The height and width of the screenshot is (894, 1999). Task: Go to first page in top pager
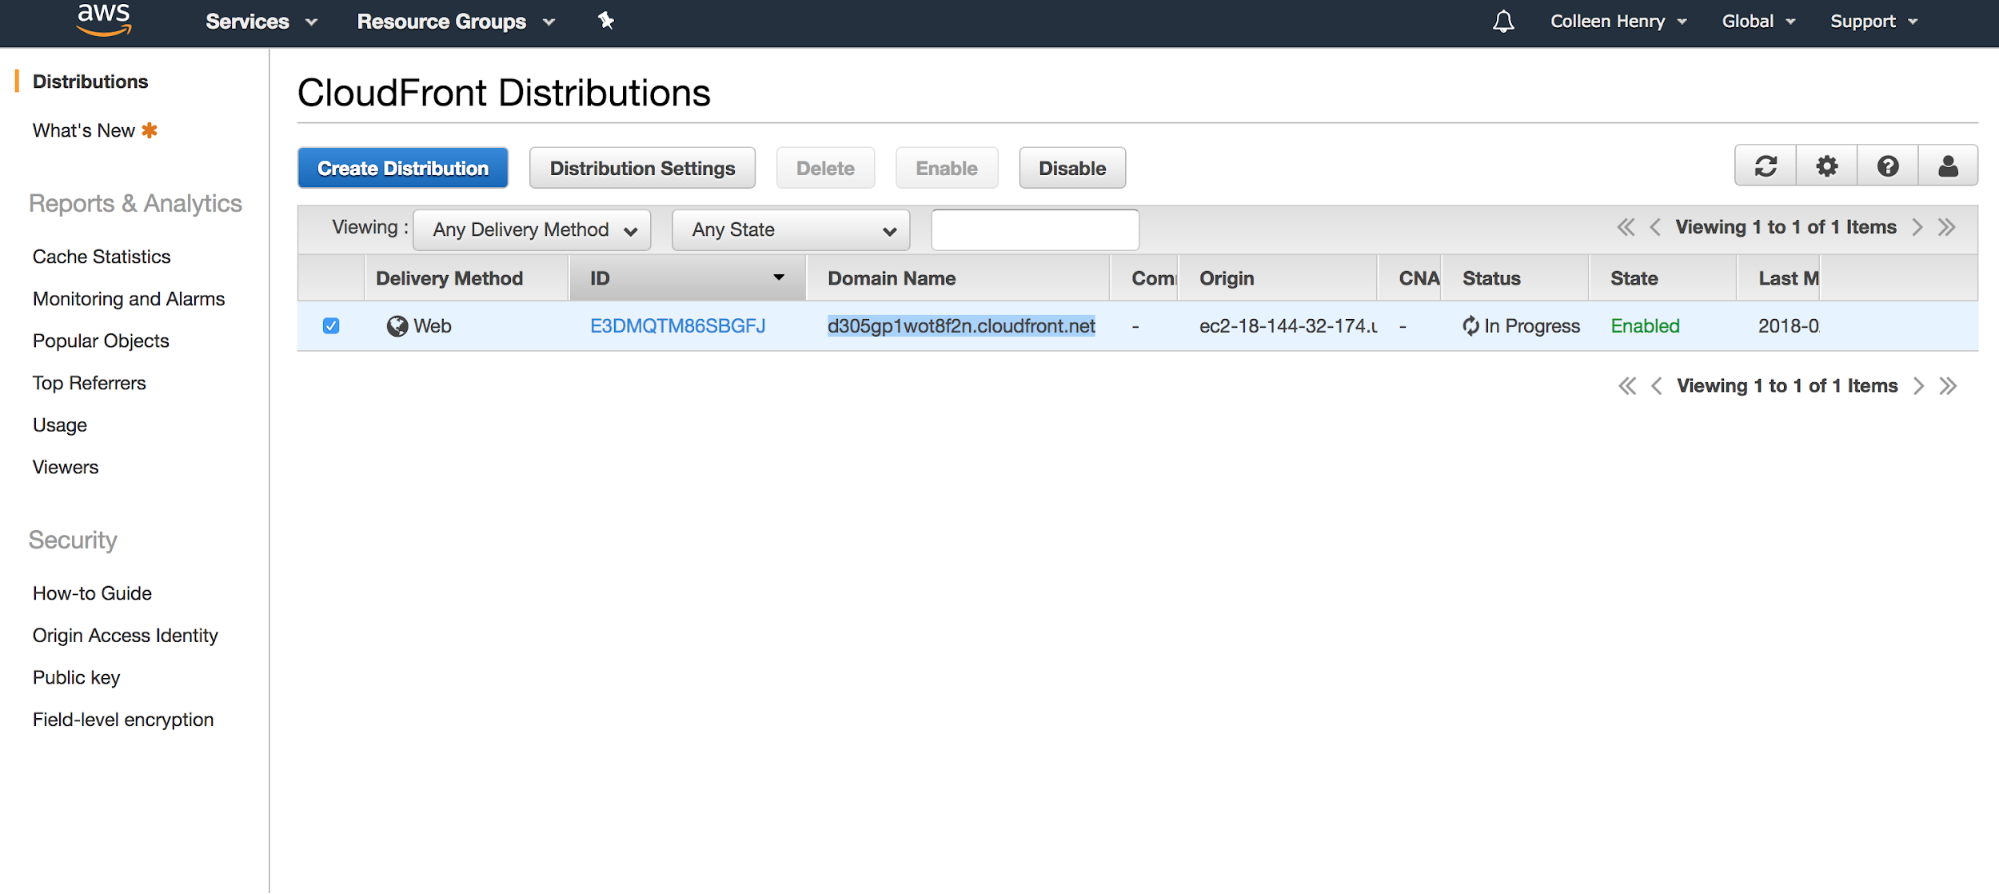(x=1626, y=227)
